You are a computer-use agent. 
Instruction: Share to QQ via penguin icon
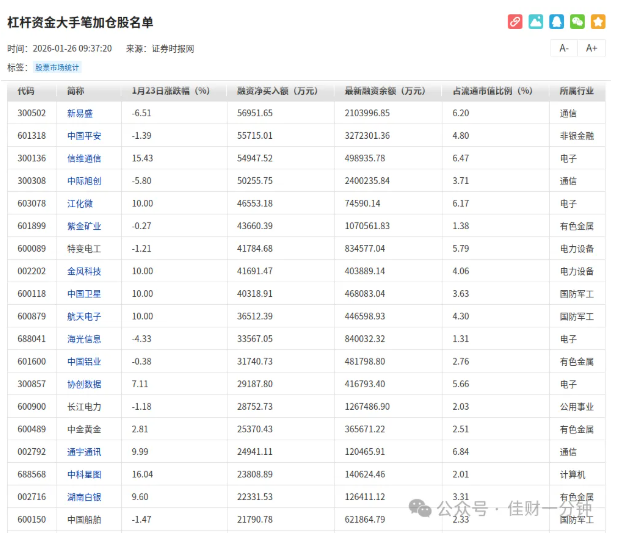tap(557, 22)
